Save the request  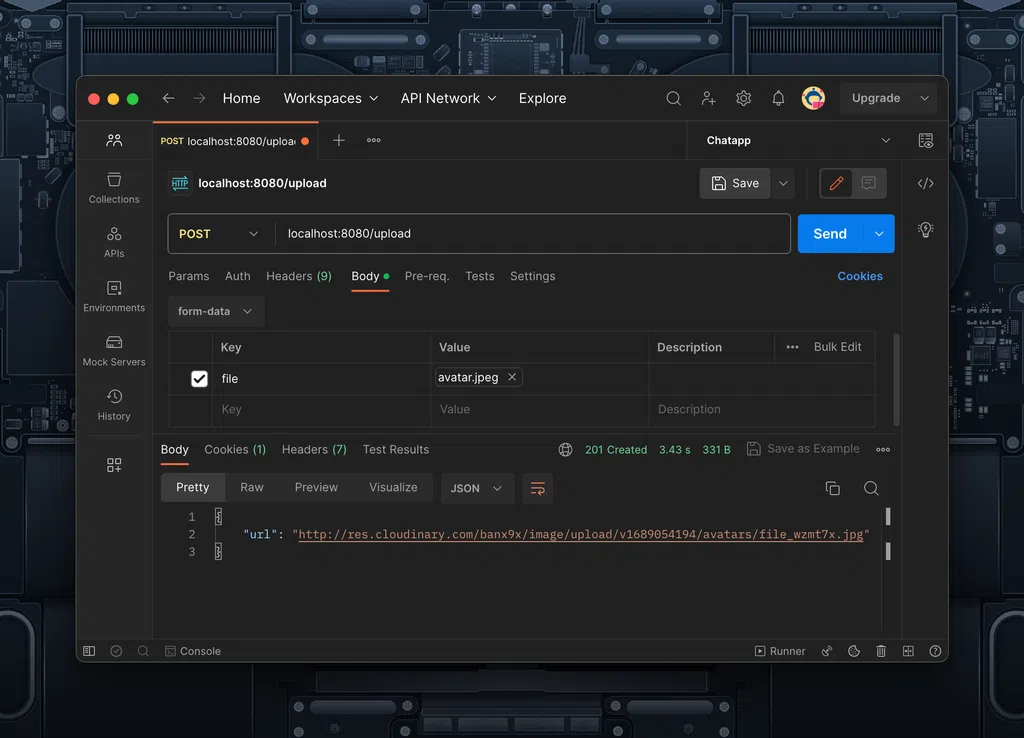click(x=735, y=183)
